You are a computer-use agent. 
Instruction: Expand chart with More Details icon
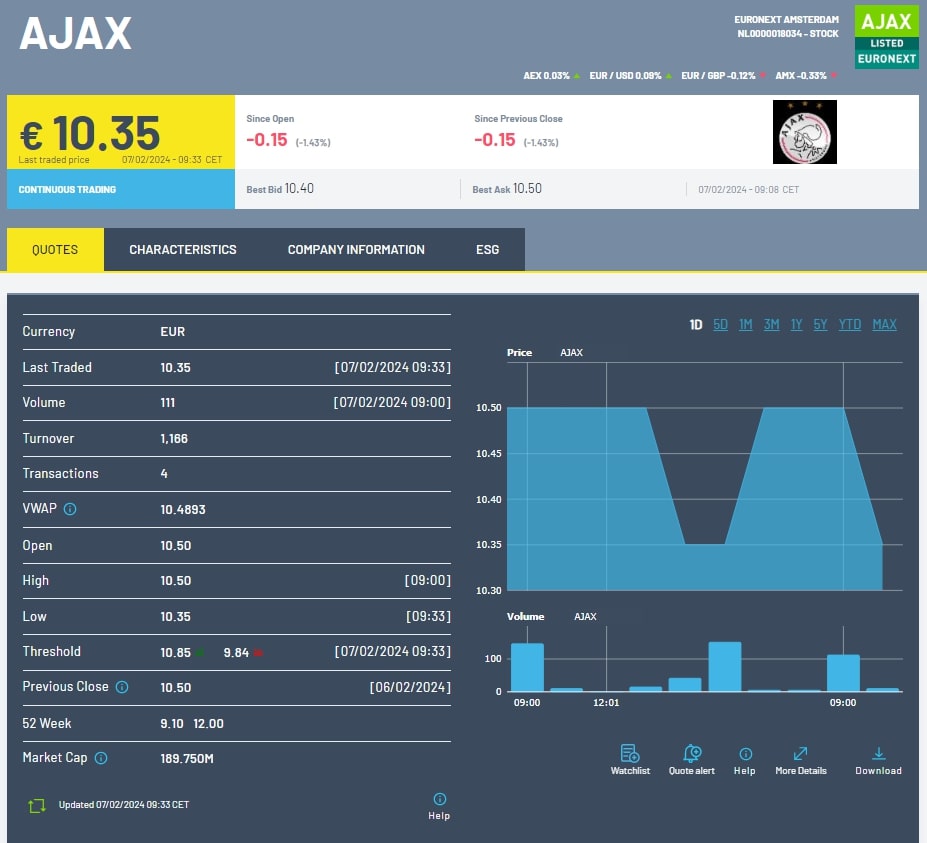coord(800,754)
